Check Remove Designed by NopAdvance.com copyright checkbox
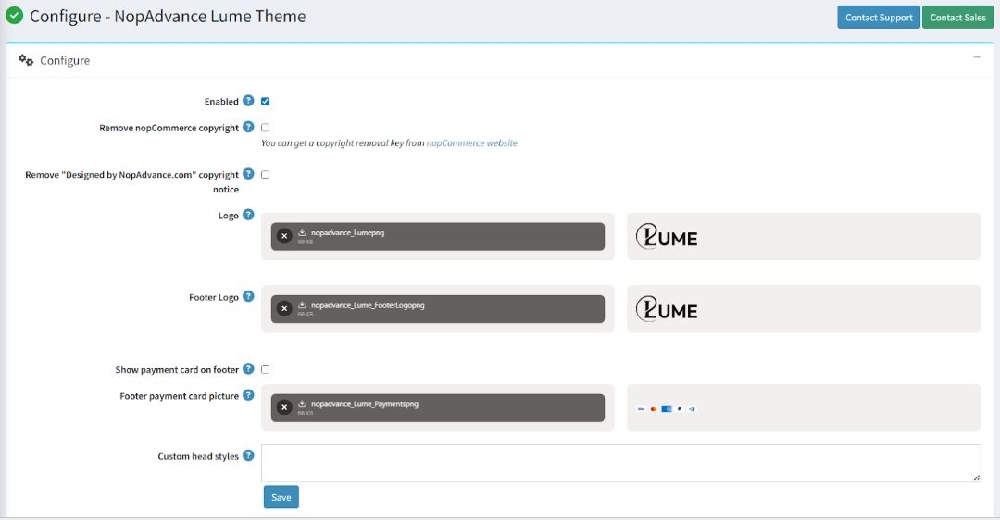Screen dimensions: 1000x520 265,174
